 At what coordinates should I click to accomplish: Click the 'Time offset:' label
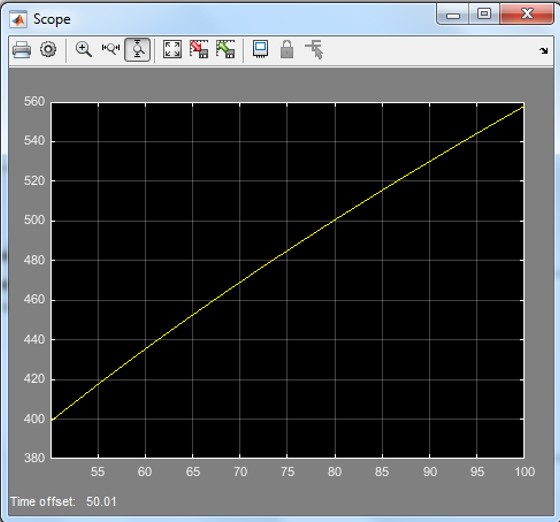(x=43, y=502)
